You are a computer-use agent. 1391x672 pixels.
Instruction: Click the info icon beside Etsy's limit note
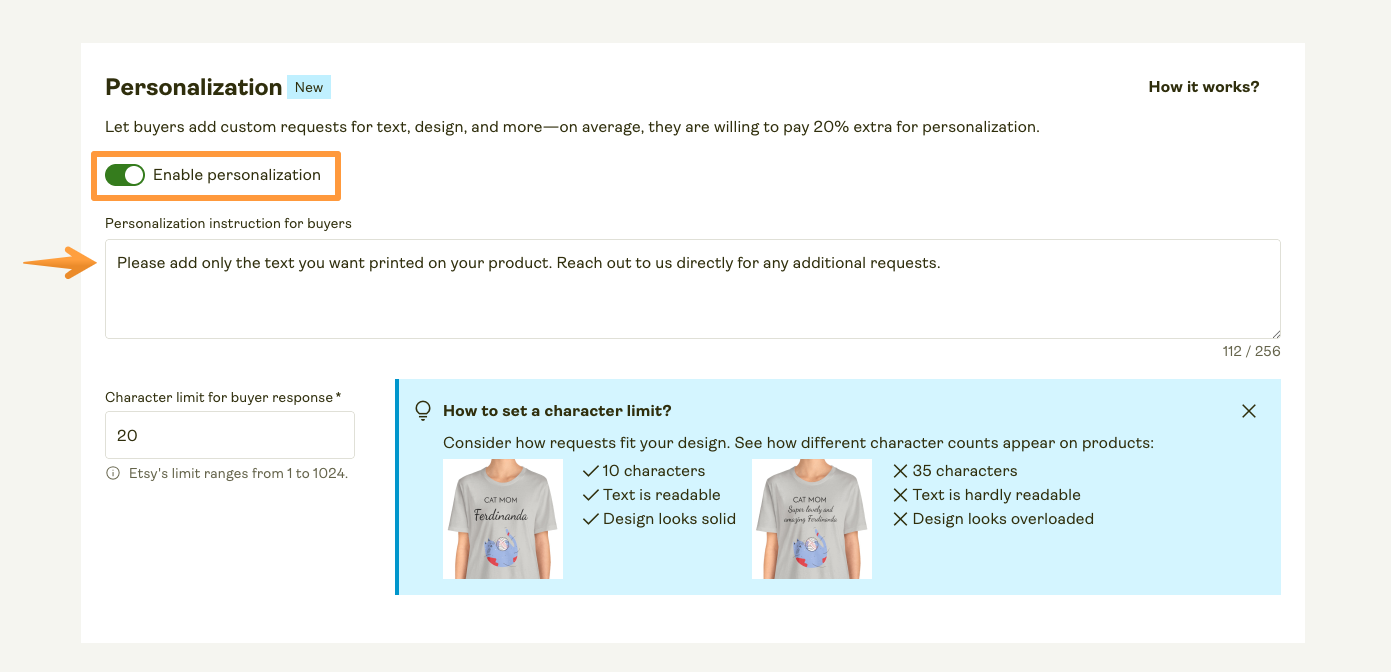coord(112,473)
